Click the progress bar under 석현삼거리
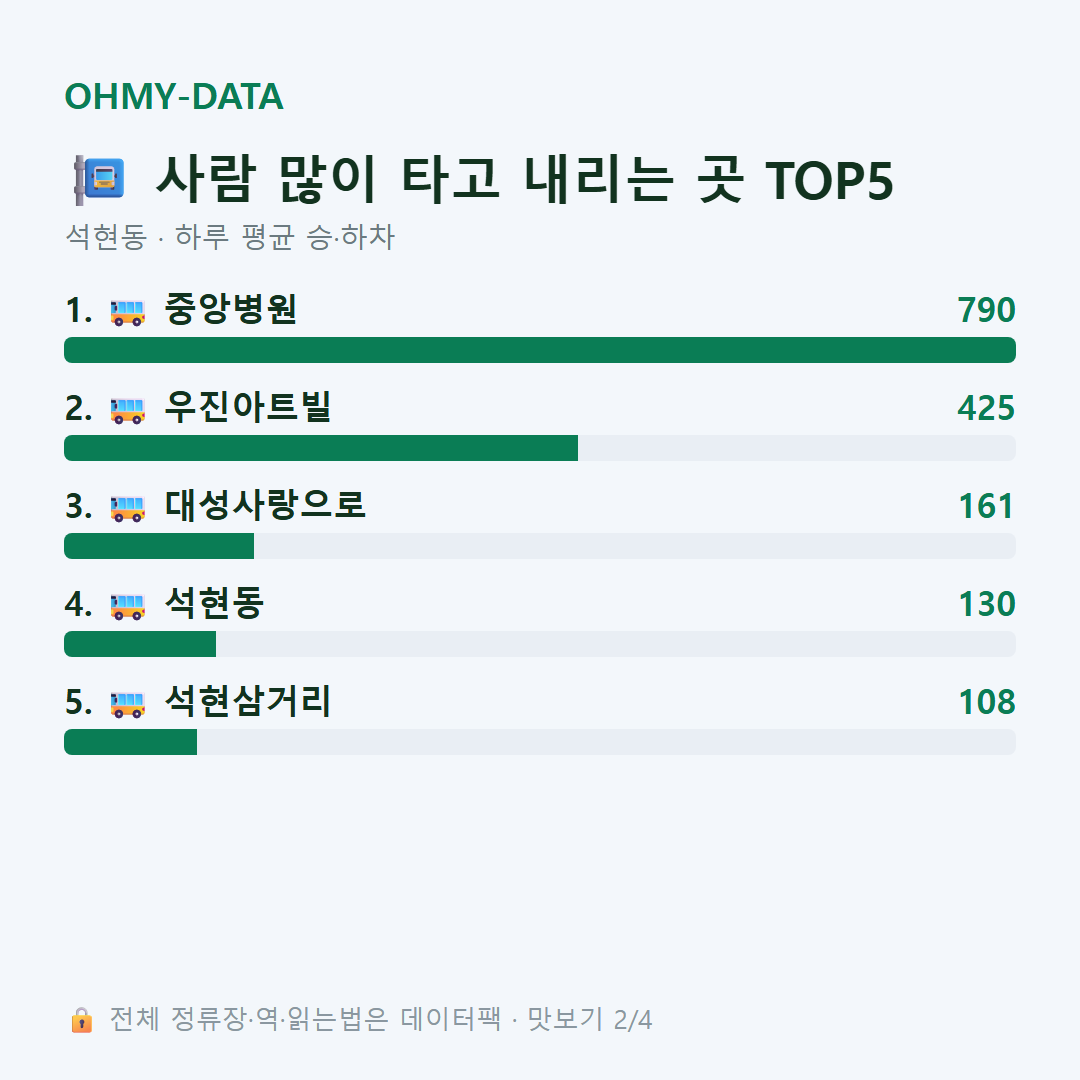 click(x=540, y=742)
